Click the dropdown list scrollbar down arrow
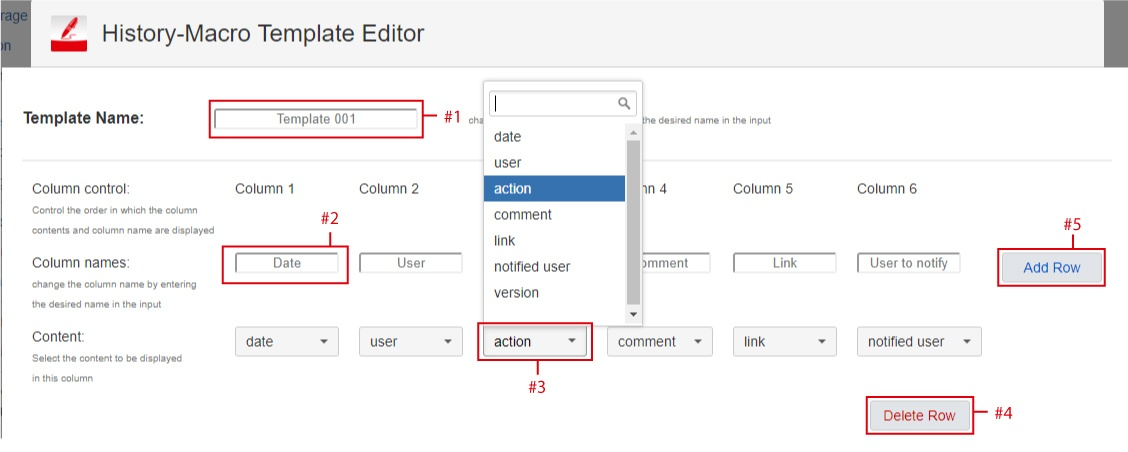 click(632, 314)
